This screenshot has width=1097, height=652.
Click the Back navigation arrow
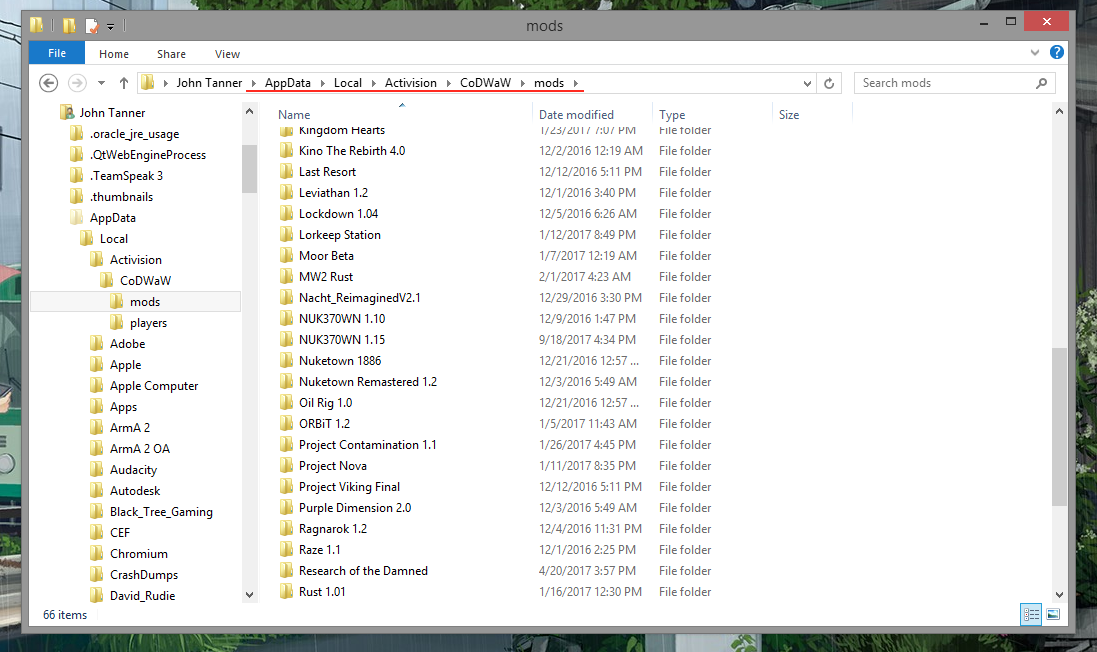[48, 83]
